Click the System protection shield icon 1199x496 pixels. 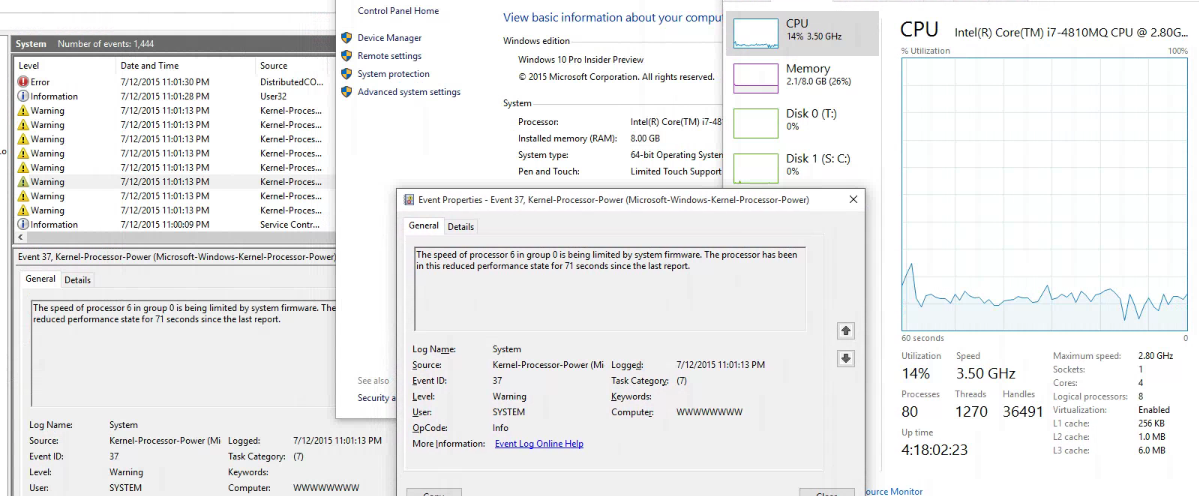(x=346, y=74)
